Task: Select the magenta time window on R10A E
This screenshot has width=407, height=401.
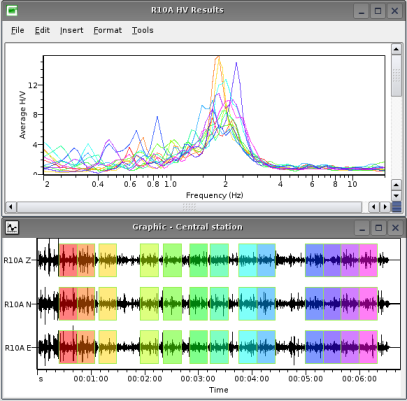Action: (x=368, y=347)
